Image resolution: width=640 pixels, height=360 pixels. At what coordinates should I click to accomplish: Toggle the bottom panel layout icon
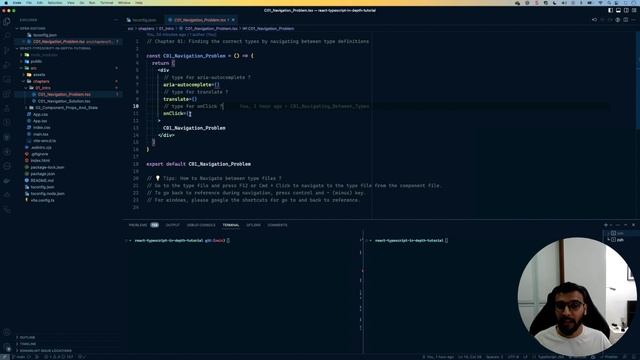pyautogui.click(x=618, y=10)
